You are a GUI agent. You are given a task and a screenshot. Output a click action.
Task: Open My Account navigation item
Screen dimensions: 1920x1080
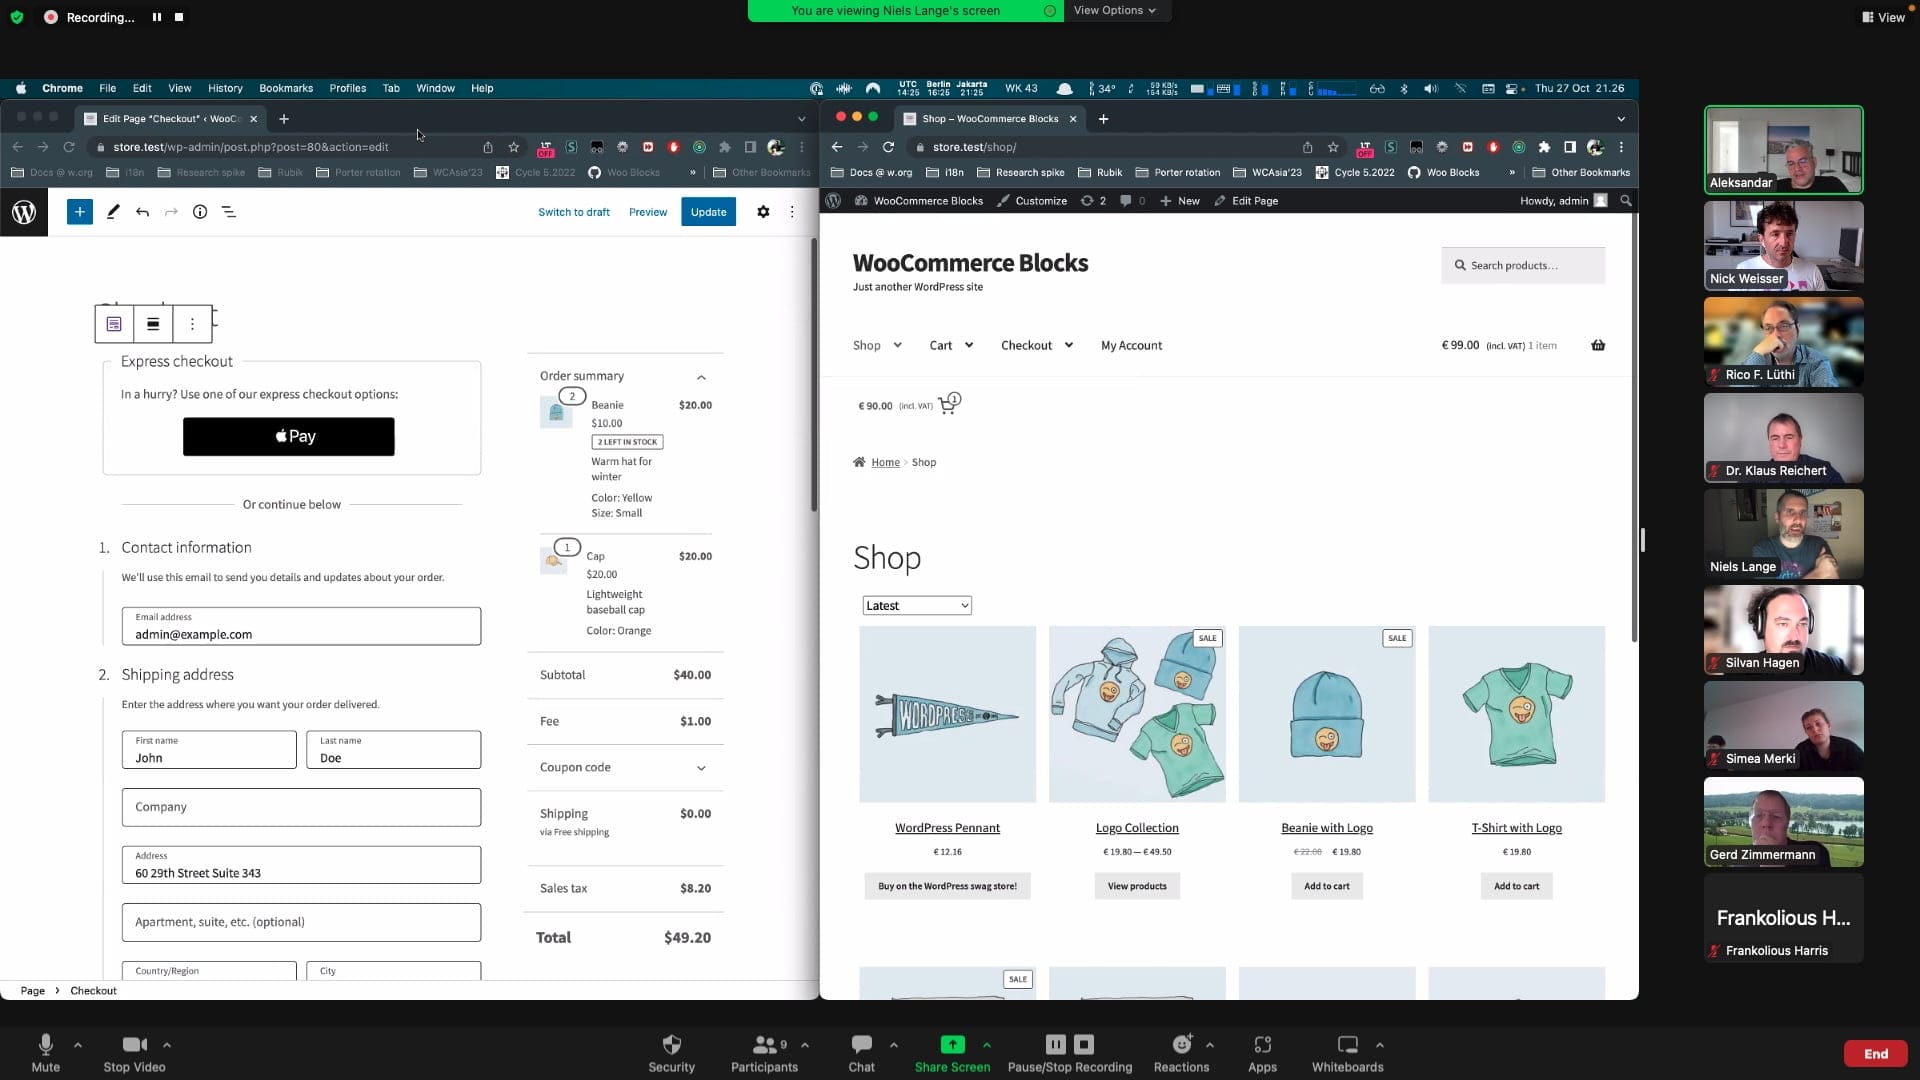pos(1131,346)
